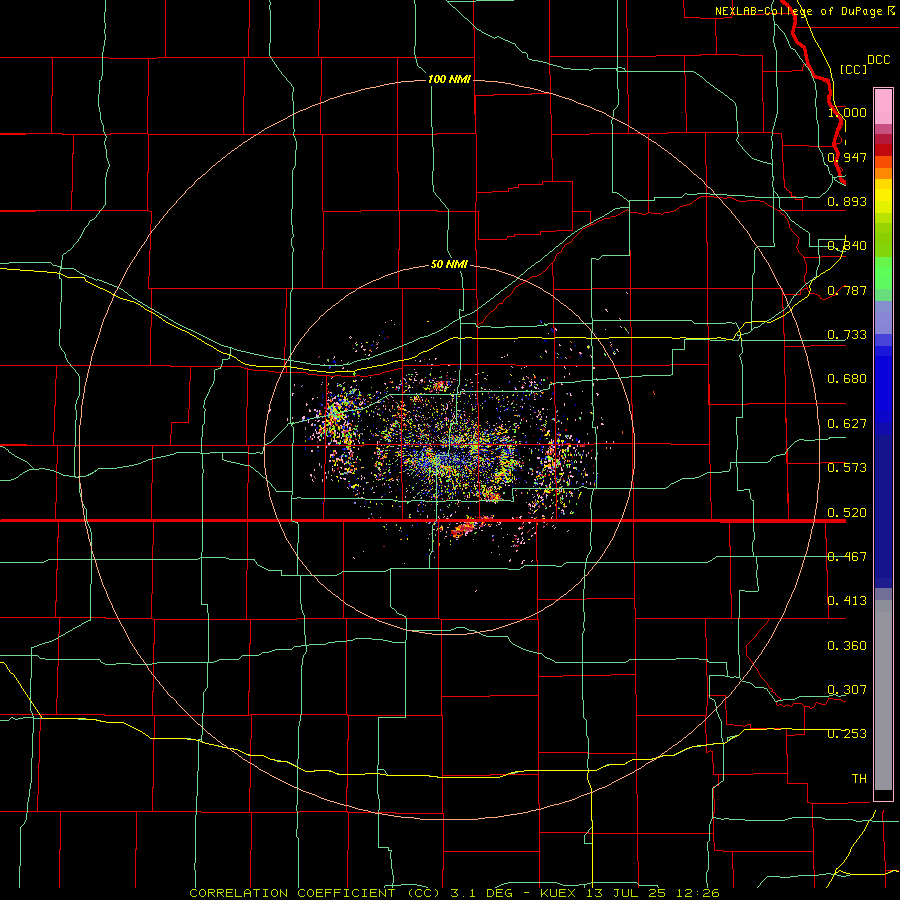Click the 50 NMI range ring label
This screenshot has width=900, height=900.
pos(449,264)
